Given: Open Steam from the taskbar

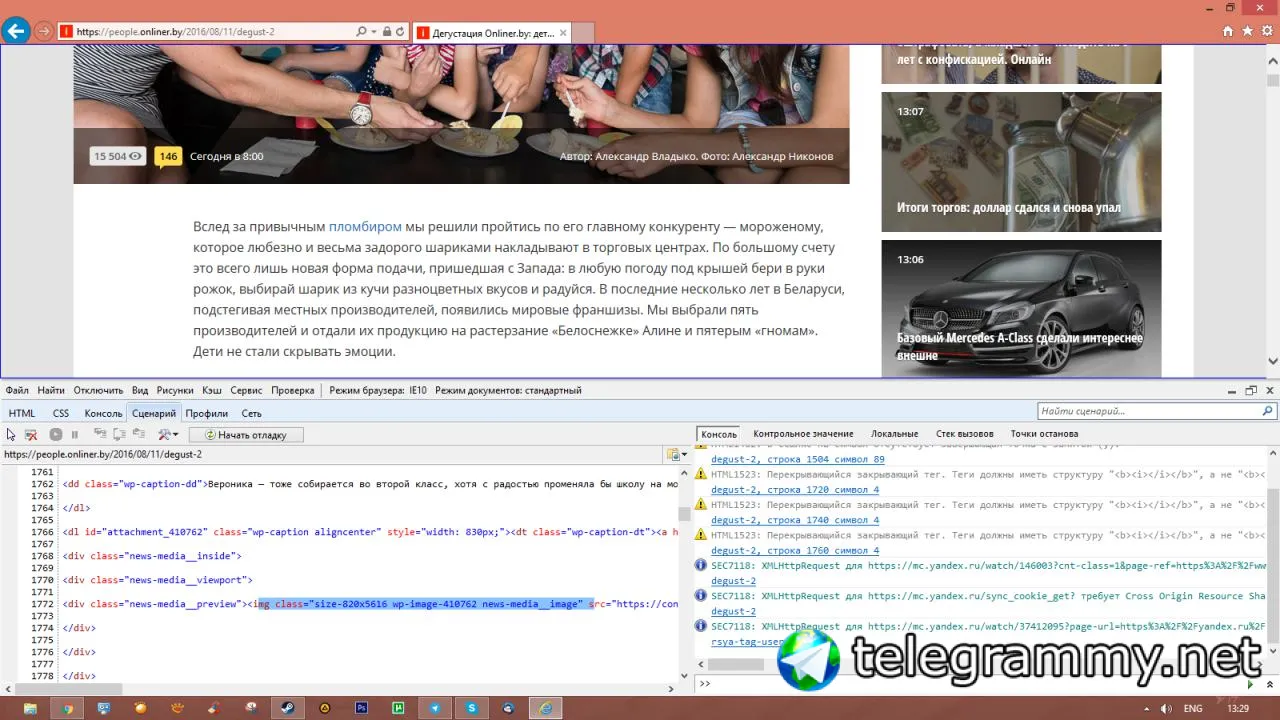Looking at the screenshot, I should [287, 708].
